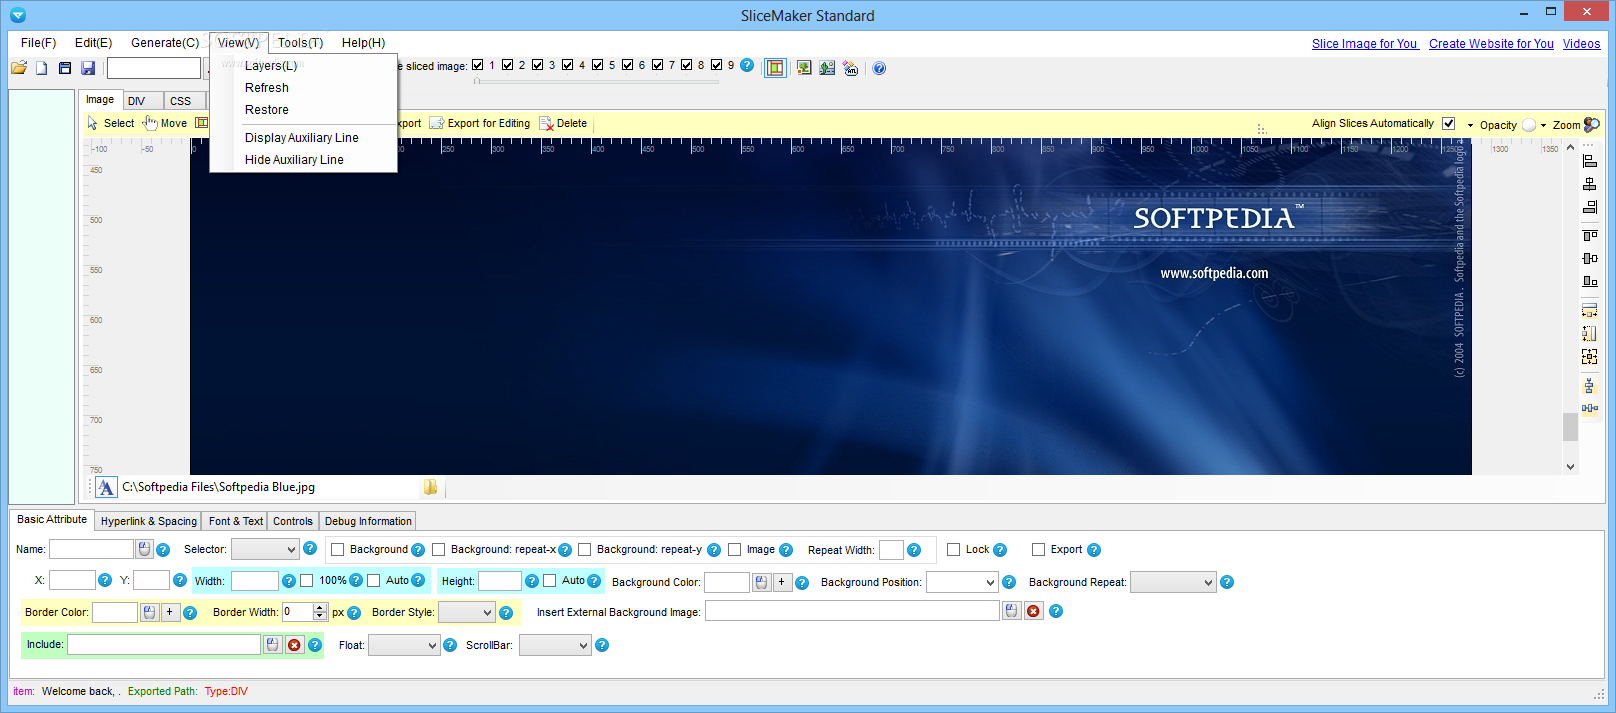1616x713 pixels.
Task: Open help with the blue question icon at the toolbar end
Action: point(879,68)
